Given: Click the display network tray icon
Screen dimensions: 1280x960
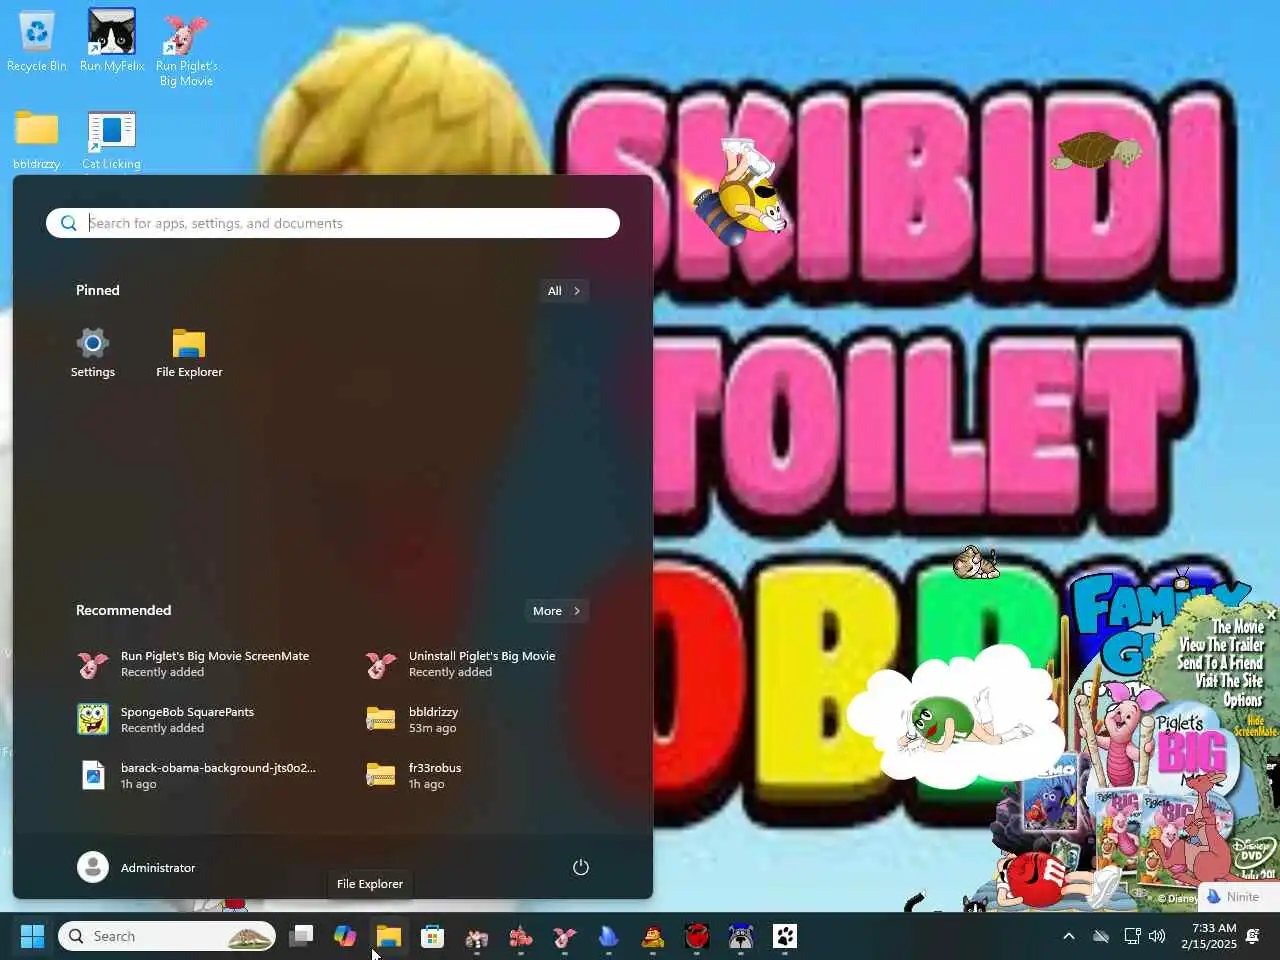Looking at the screenshot, I should [1132, 936].
